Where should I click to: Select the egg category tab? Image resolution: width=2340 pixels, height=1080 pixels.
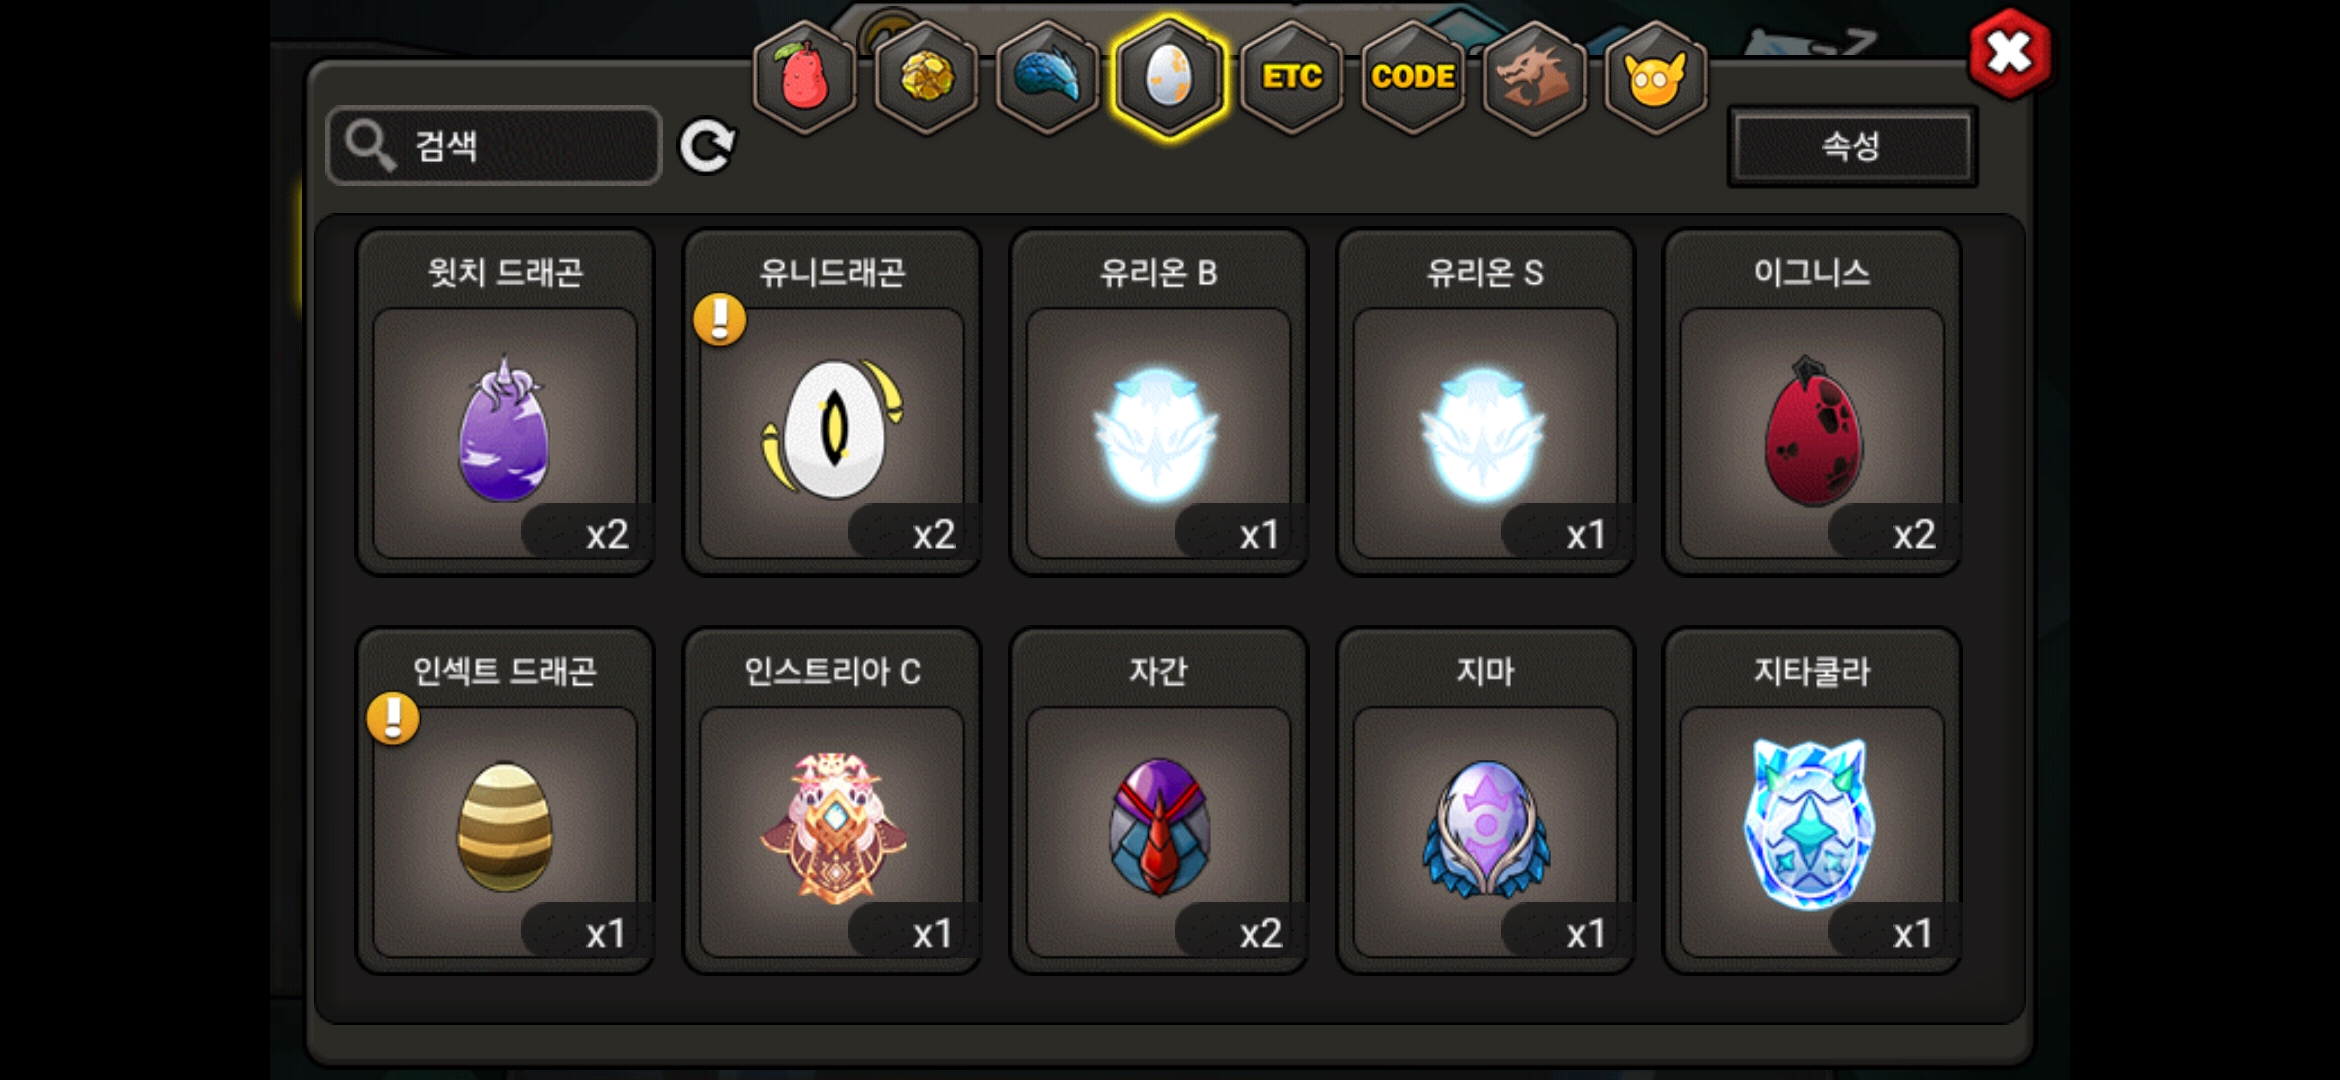pos(1169,77)
